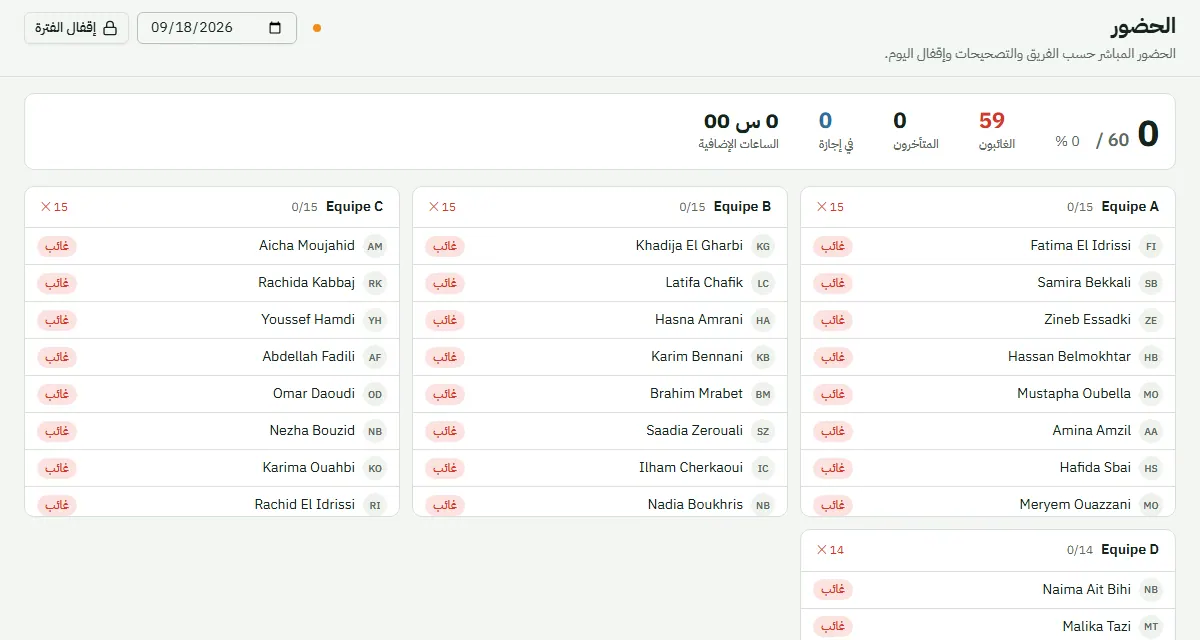Click the SB avatar beside Samira Bekkali
Viewport: 1200px width, 640px height.
1151,283
